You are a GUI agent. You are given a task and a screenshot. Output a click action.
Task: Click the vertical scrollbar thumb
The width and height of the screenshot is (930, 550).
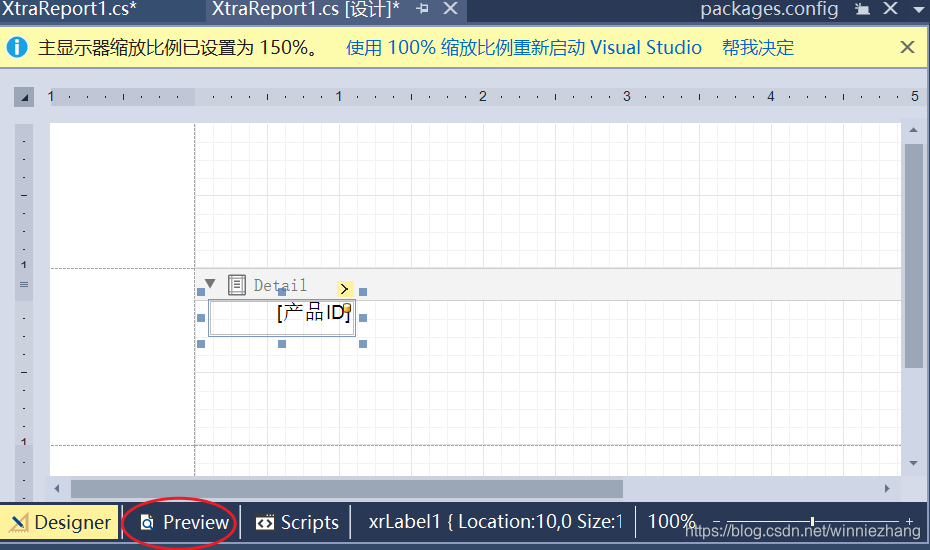(x=914, y=256)
